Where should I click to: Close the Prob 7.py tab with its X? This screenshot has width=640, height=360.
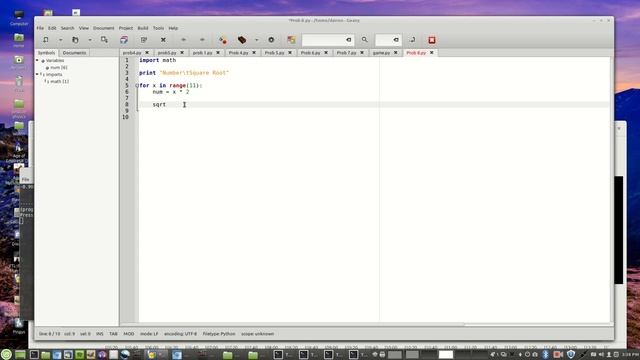point(362,53)
